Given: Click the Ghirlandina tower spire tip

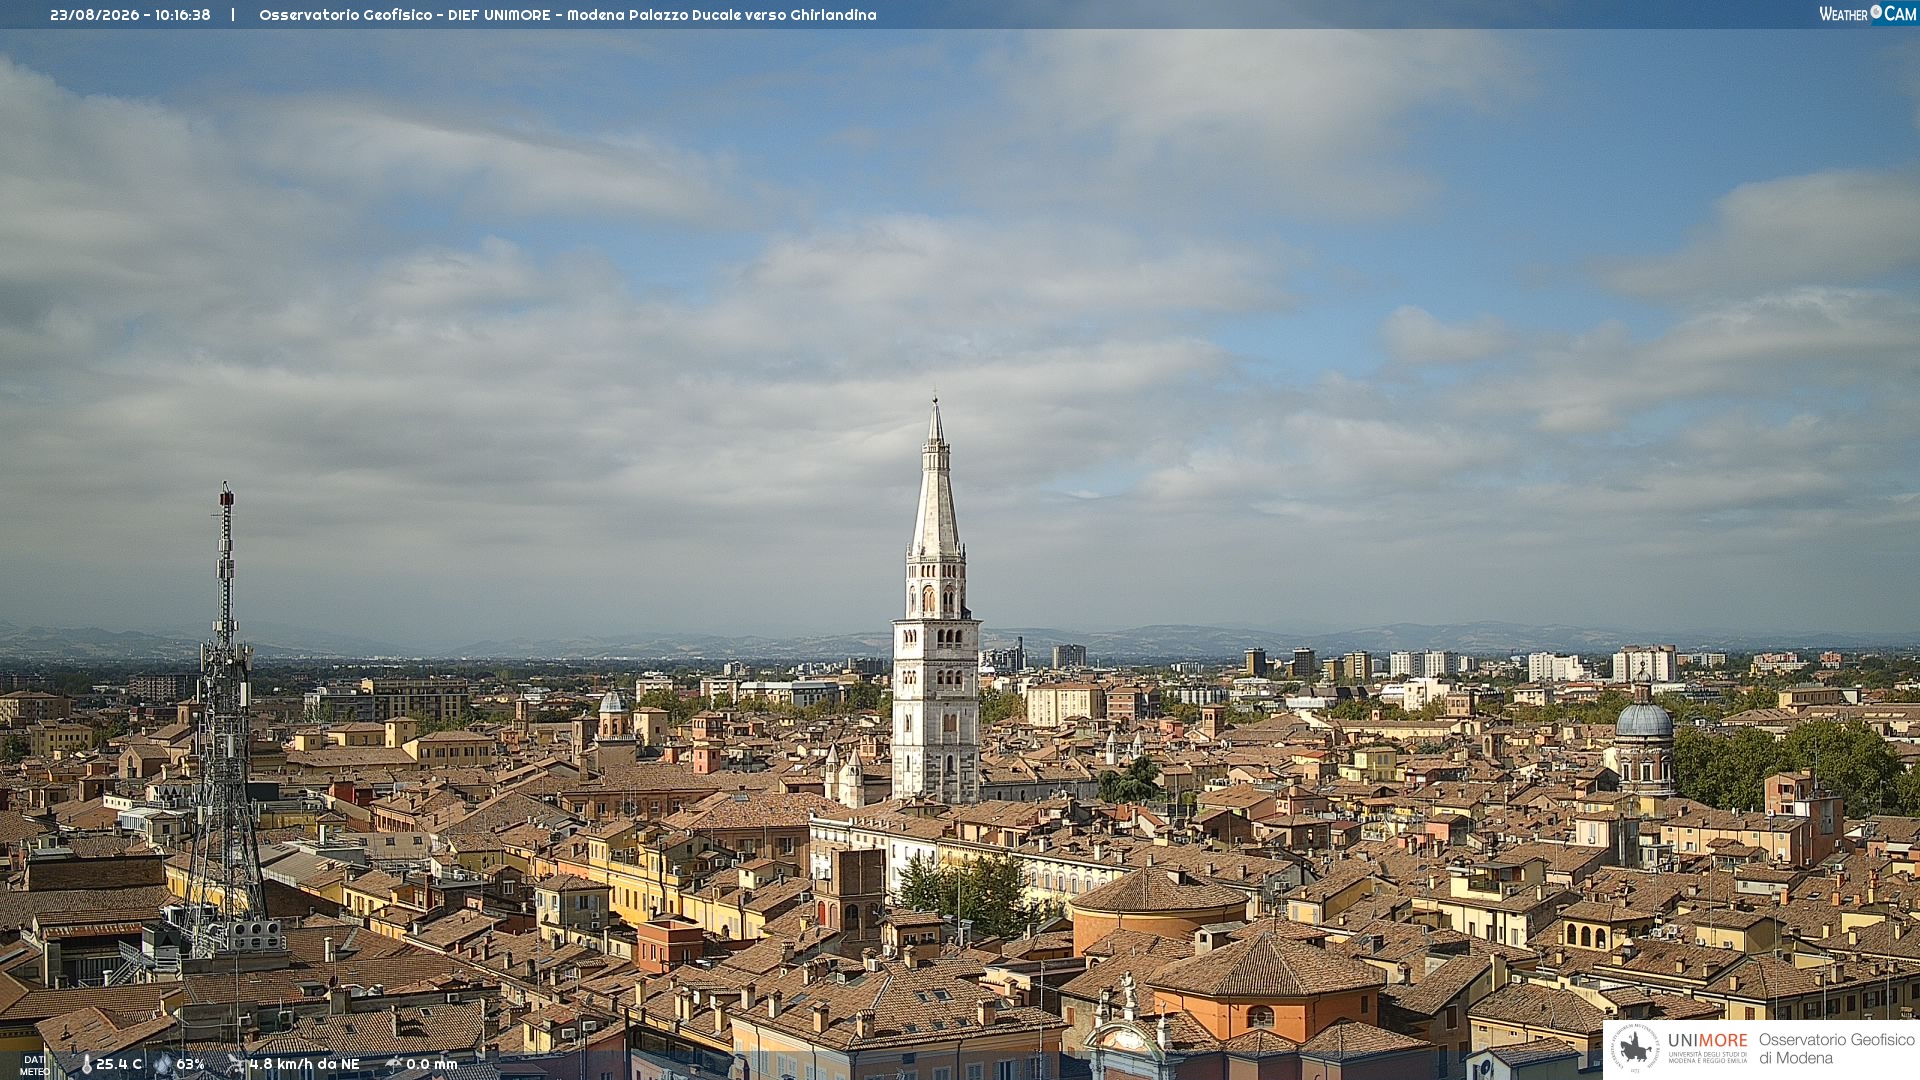Looking at the screenshot, I should click(x=935, y=400).
